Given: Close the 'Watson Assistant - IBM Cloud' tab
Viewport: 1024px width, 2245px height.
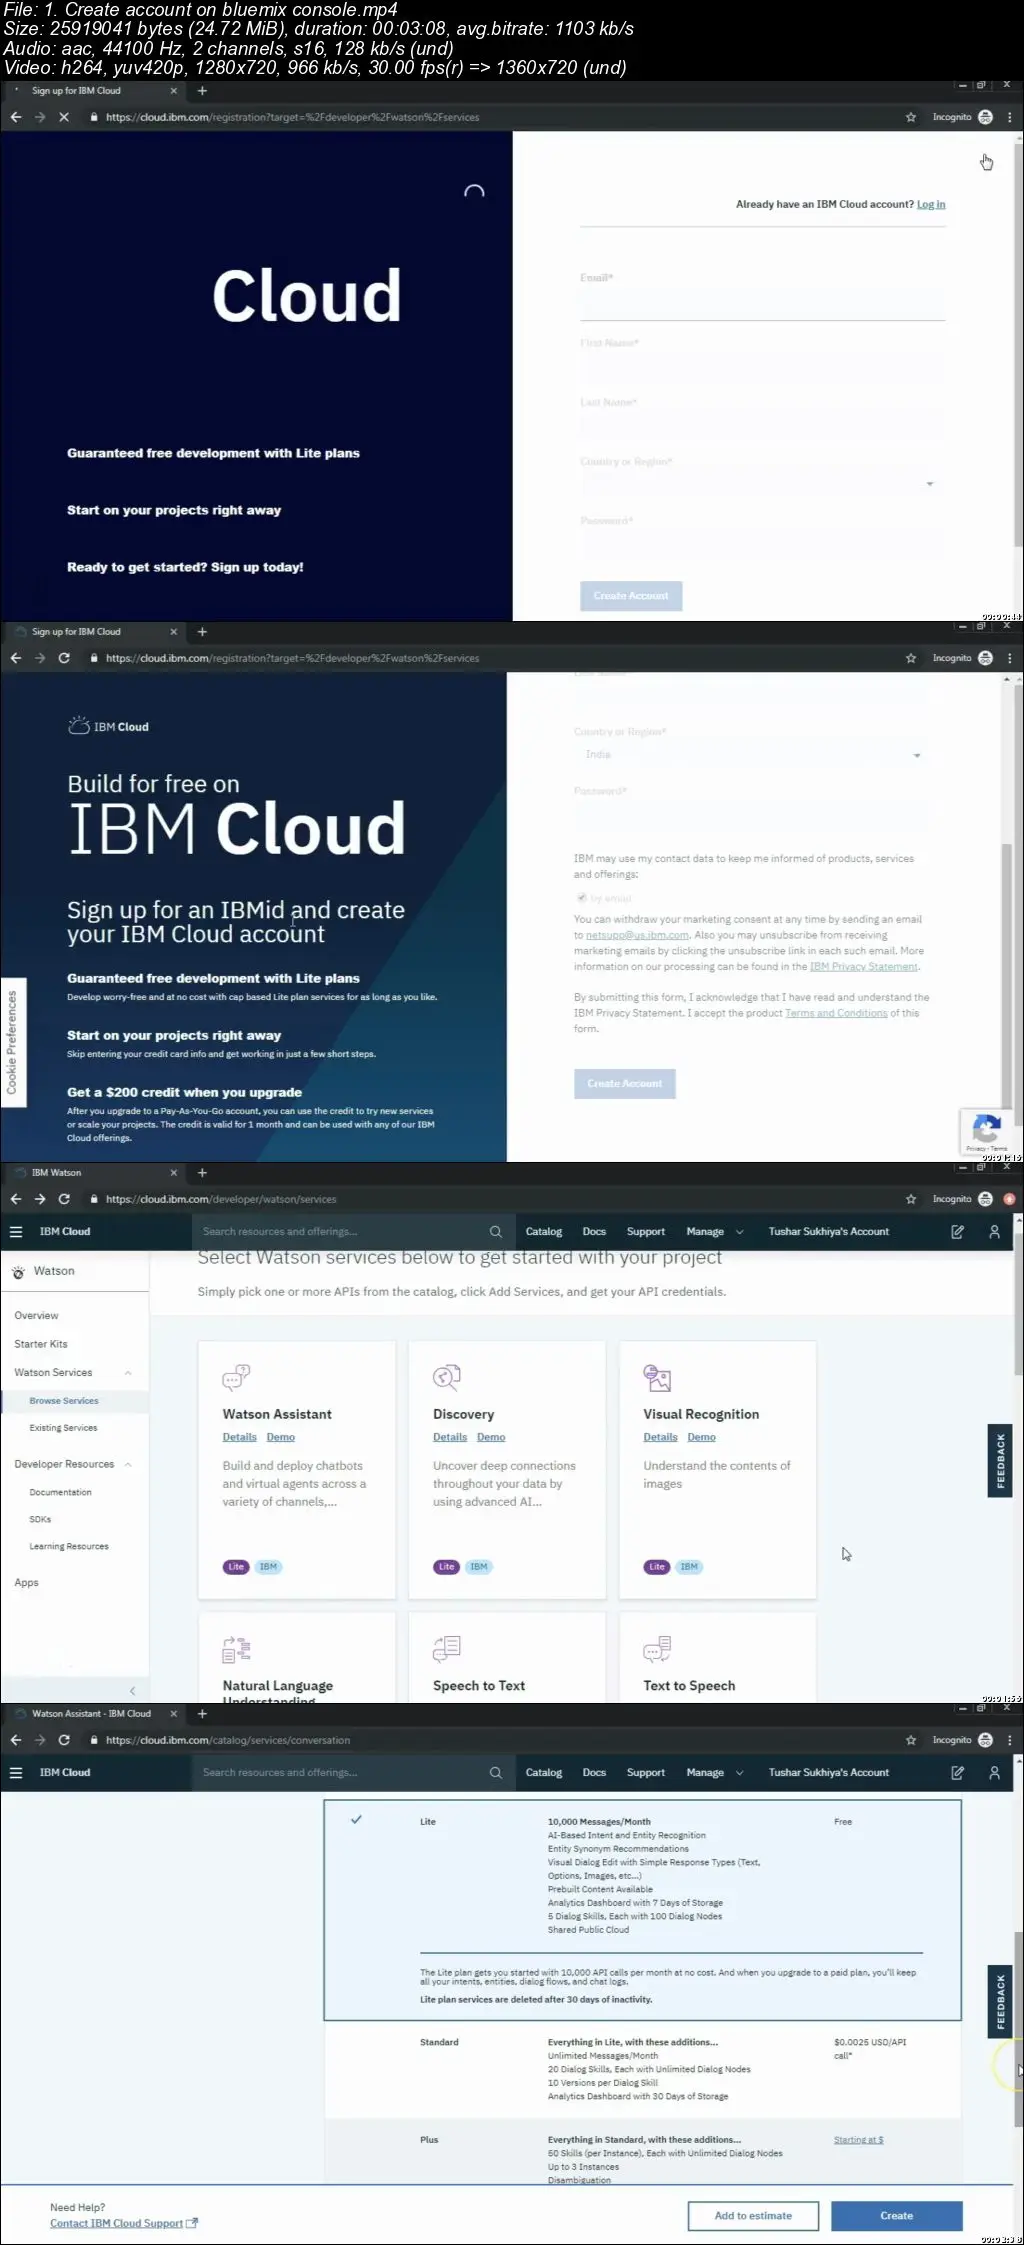Looking at the screenshot, I should (x=174, y=1713).
